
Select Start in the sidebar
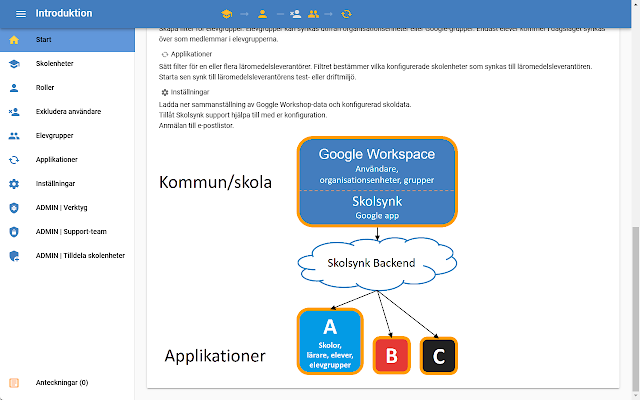(67, 40)
